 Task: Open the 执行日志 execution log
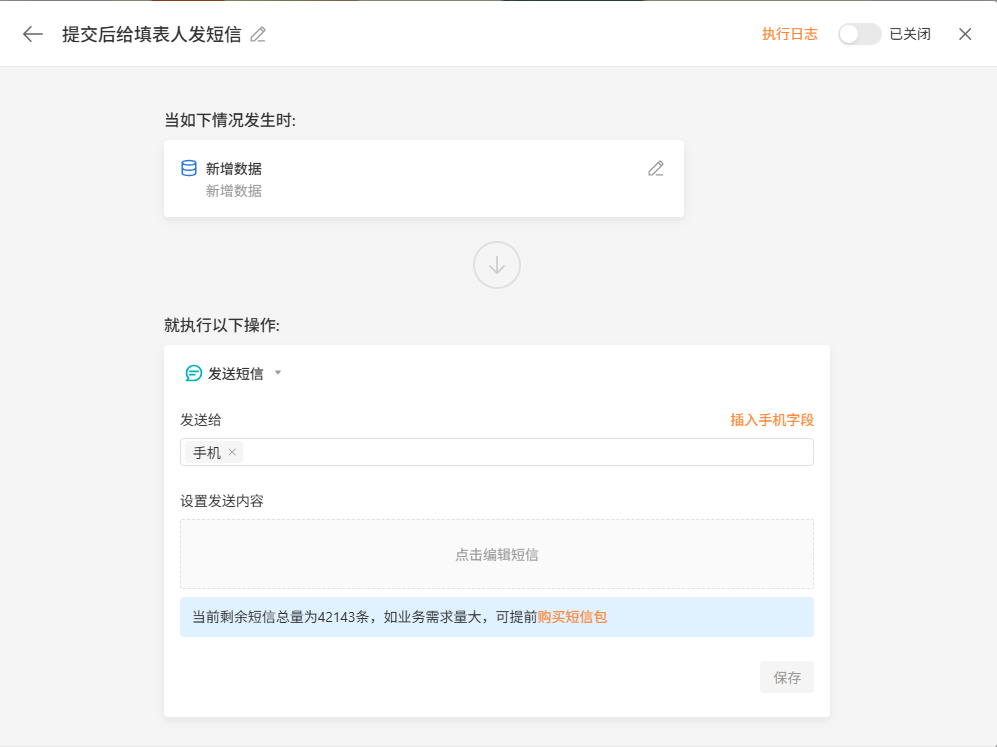coord(790,34)
